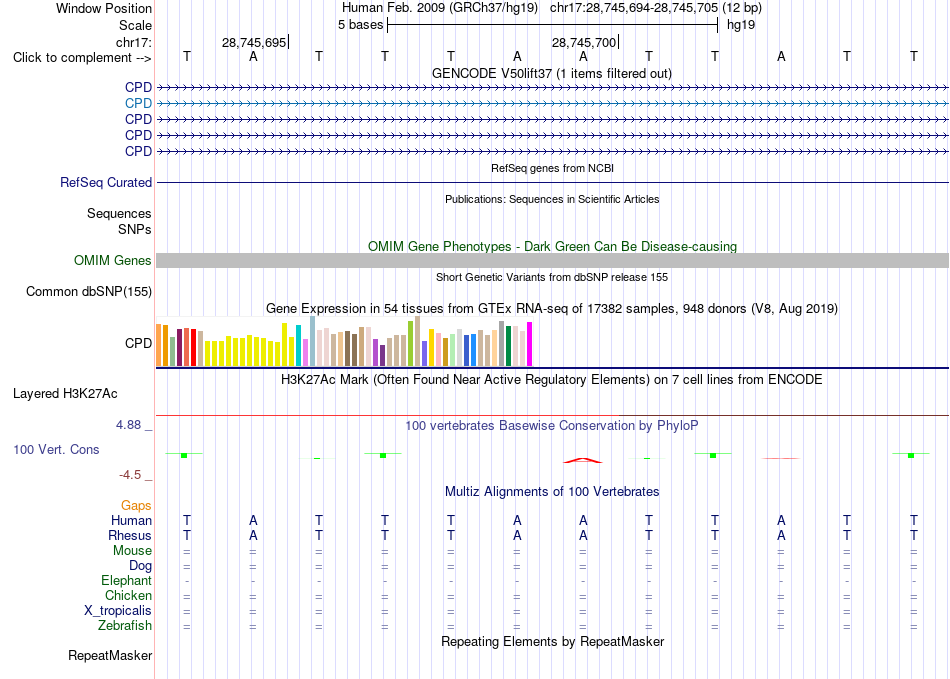Select the Zebrafish alignment row label

tap(125, 625)
